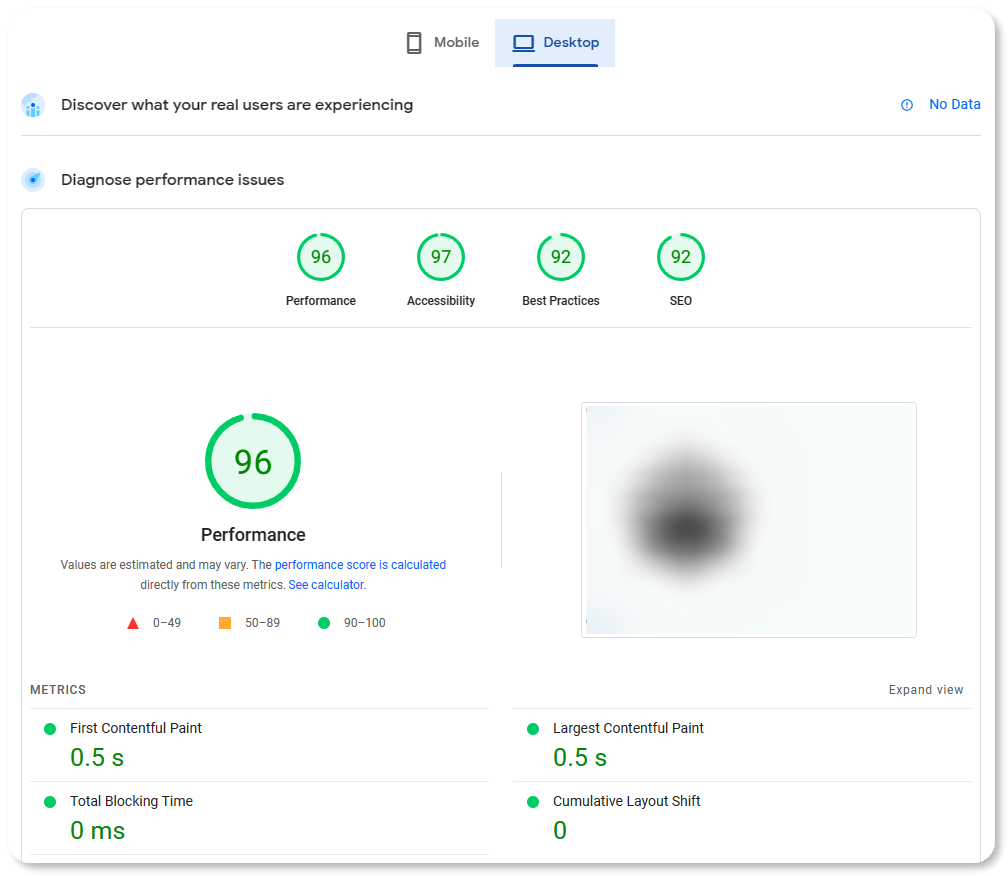Click the orange square 50–89 legend icon

click(x=225, y=623)
